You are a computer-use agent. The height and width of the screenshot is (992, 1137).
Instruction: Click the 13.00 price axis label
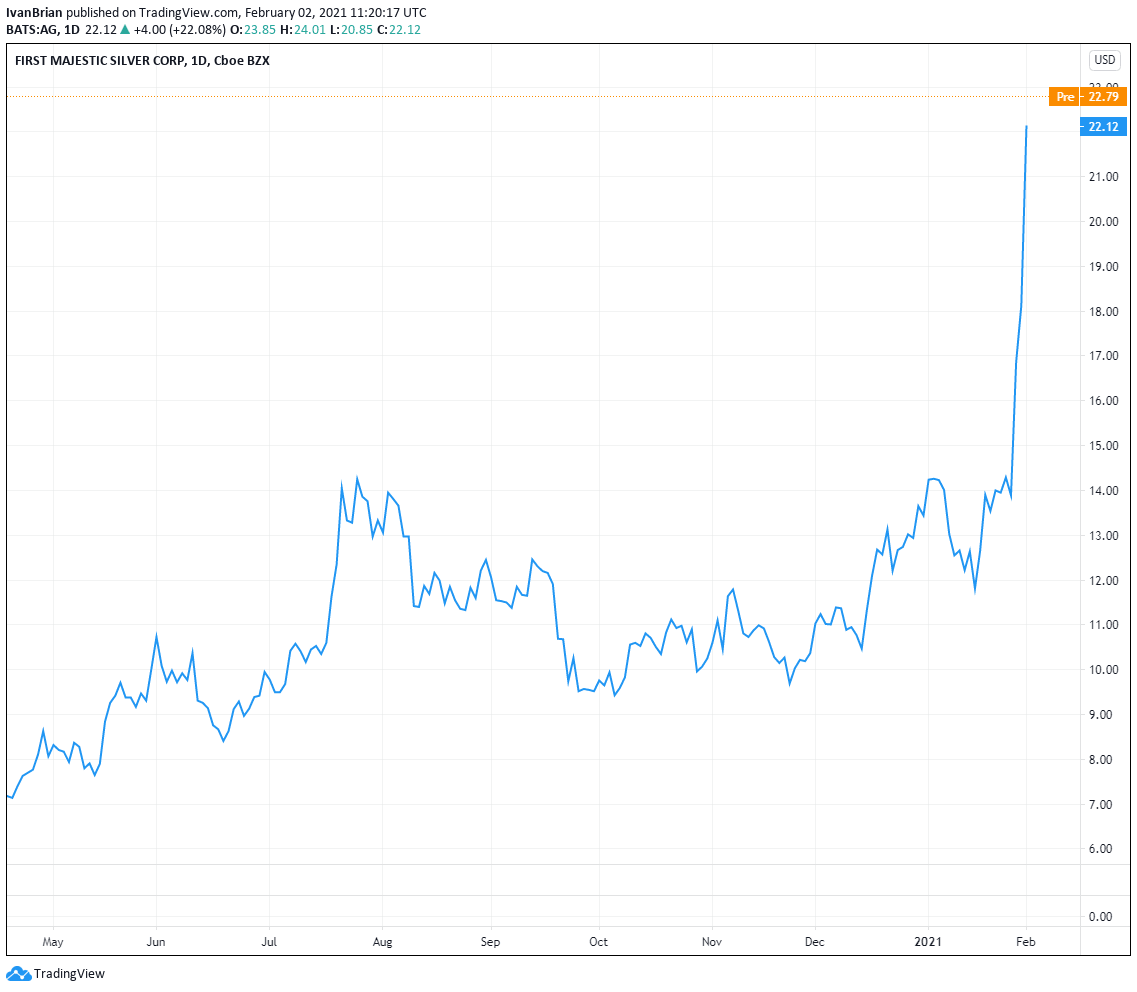(1104, 536)
